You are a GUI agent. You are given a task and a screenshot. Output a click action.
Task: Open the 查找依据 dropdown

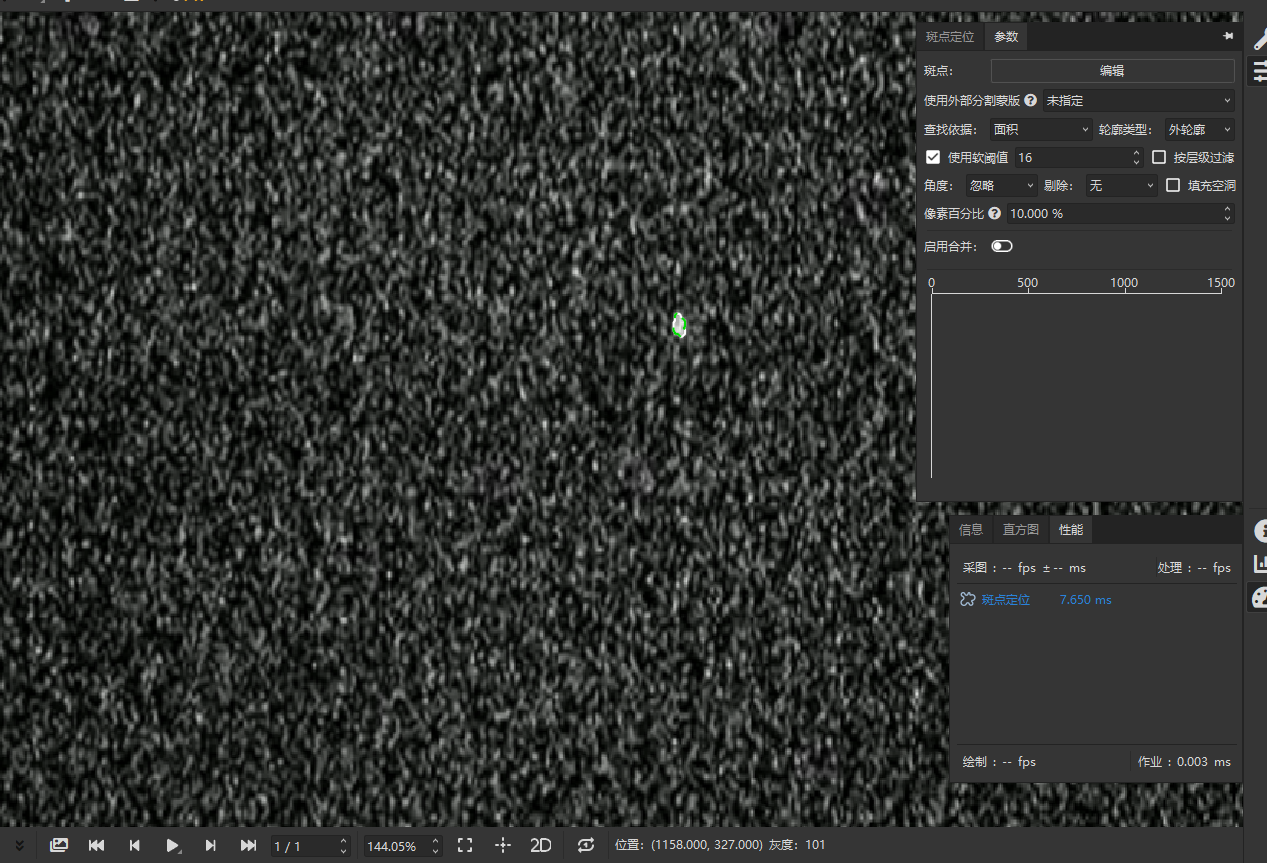coord(1041,129)
